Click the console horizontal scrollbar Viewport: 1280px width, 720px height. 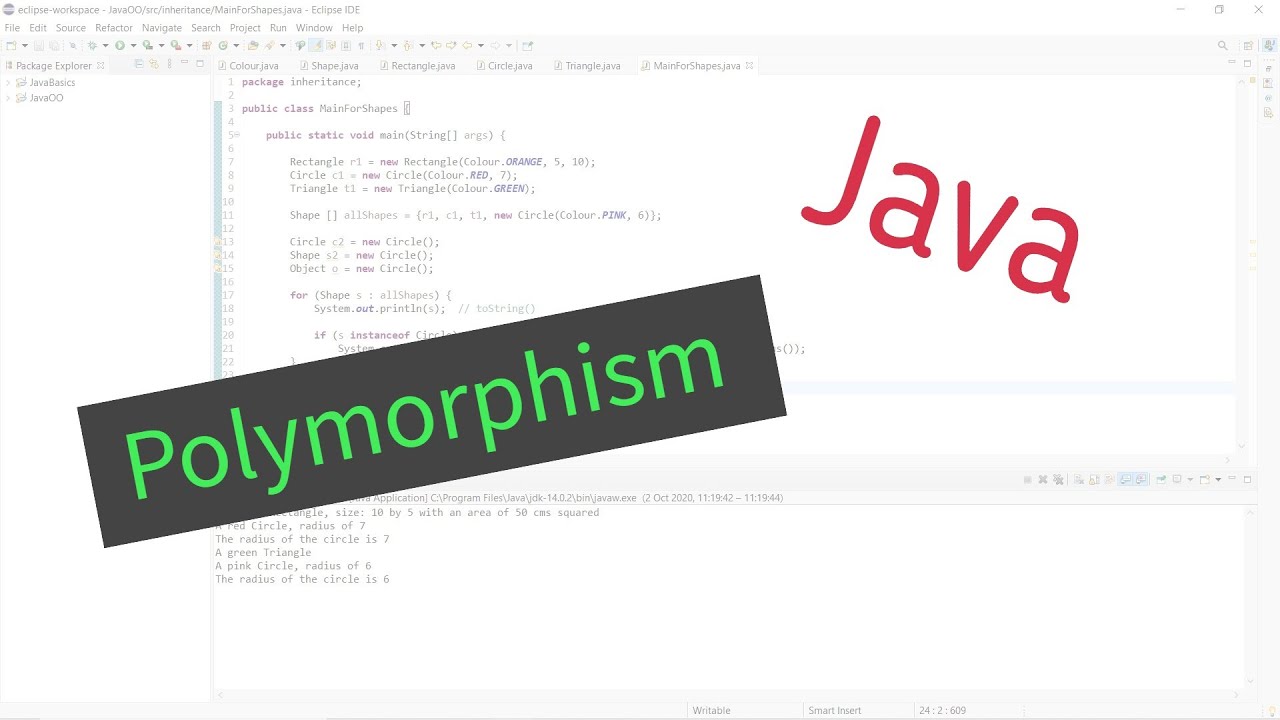[728, 694]
